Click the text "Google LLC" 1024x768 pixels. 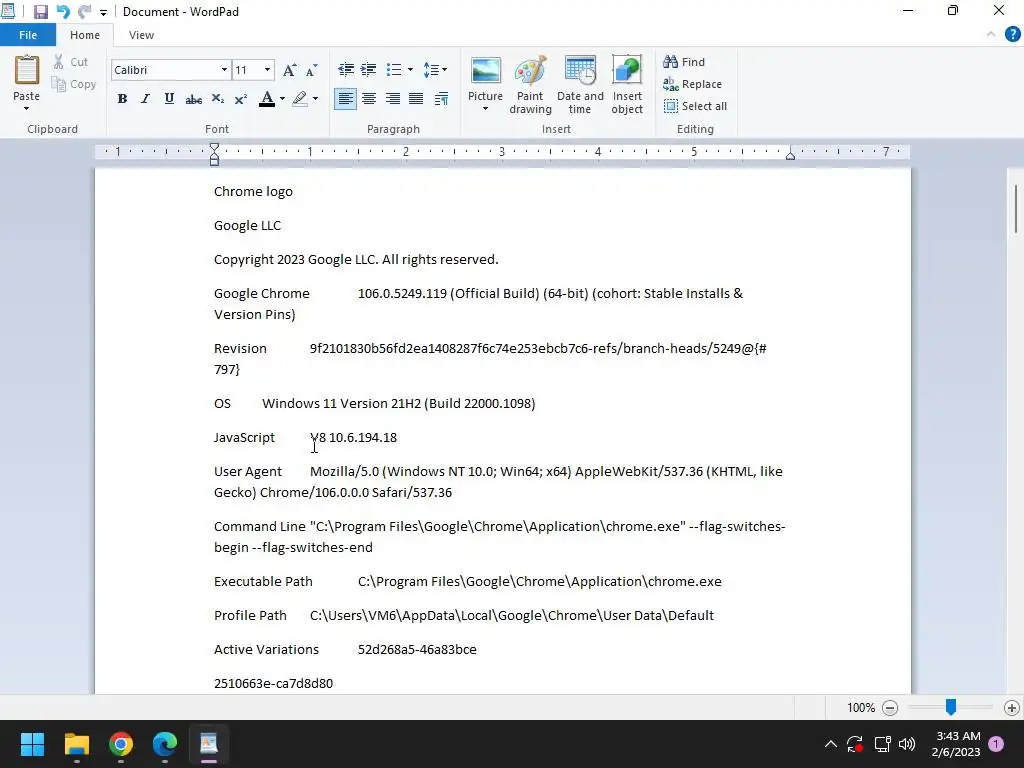tap(248, 226)
